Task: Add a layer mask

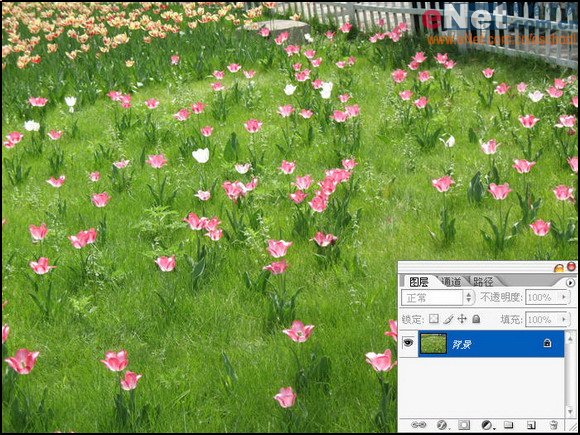Action: click(x=465, y=425)
